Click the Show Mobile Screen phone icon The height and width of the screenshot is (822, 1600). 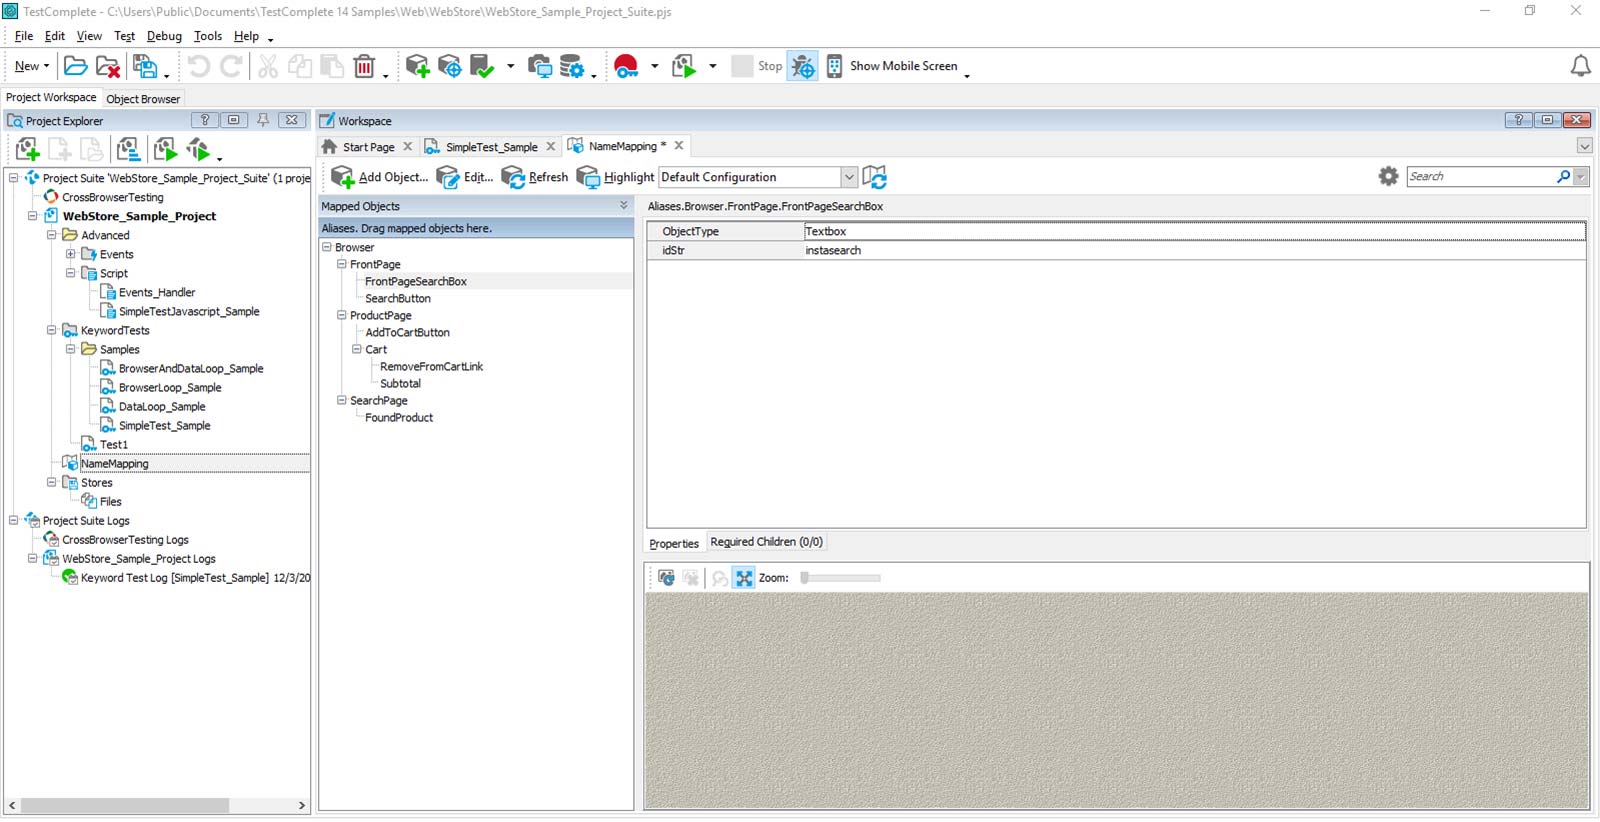(x=834, y=66)
